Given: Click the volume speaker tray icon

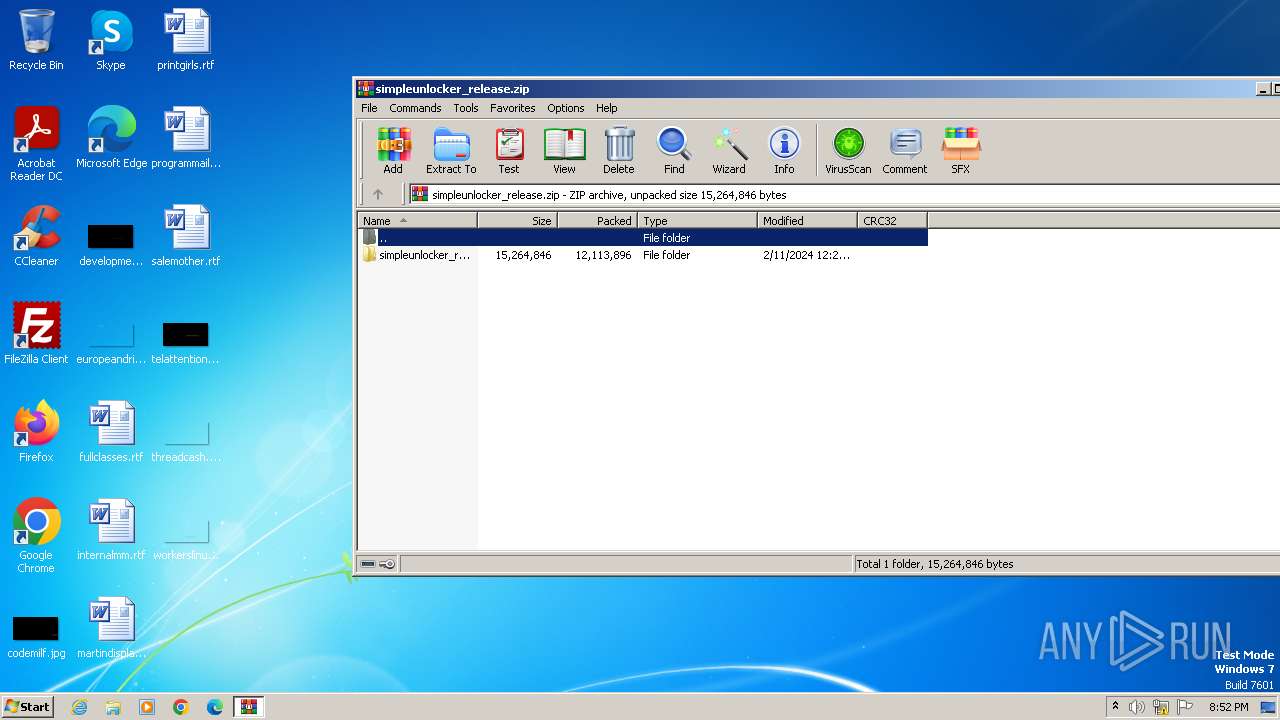Looking at the screenshot, I should click(x=1137, y=707).
